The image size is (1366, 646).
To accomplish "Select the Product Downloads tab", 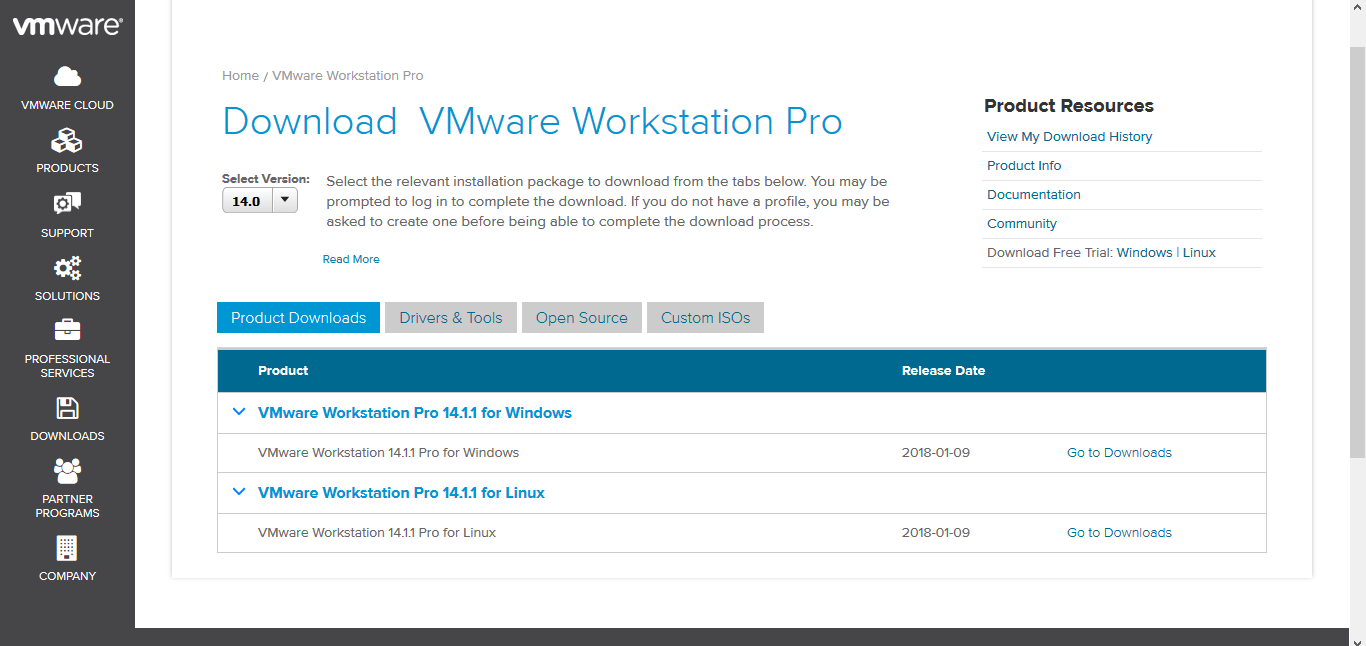I will pyautogui.click(x=298, y=318).
